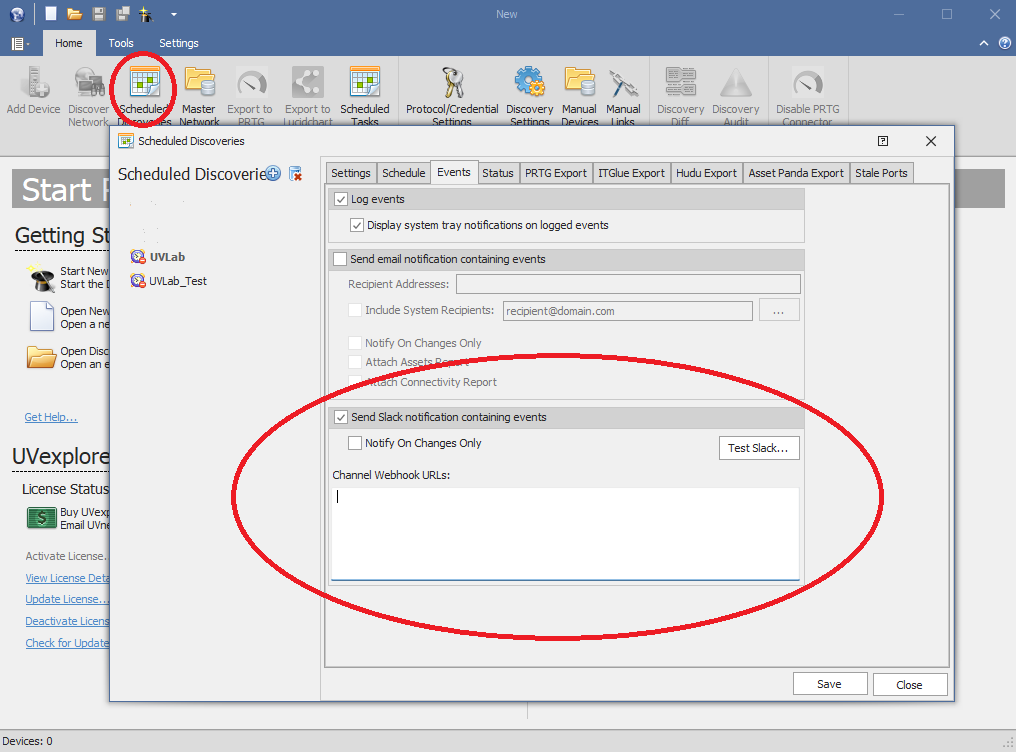Click the Recipient Addresses input field
This screenshot has height=752, width=1016.
[x=628, y=284]
